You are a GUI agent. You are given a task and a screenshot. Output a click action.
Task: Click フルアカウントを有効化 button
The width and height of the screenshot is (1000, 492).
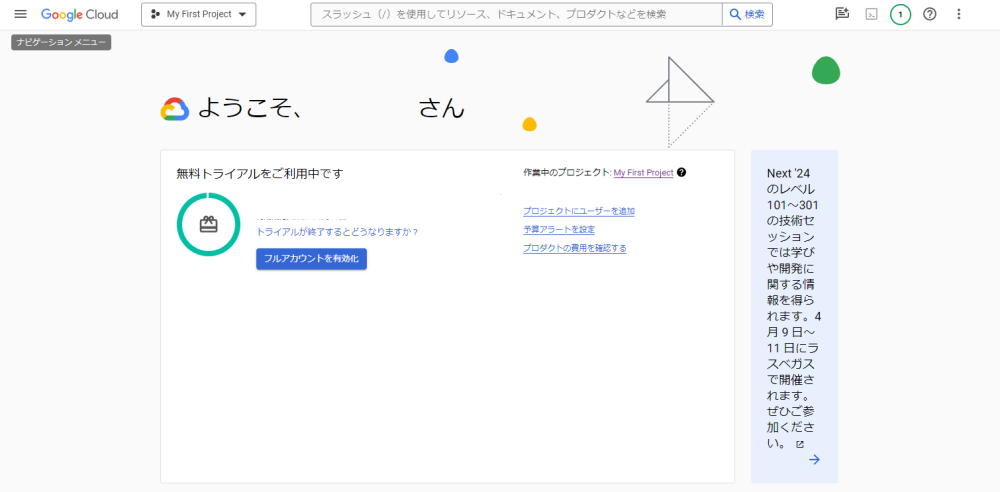[311, 258]
